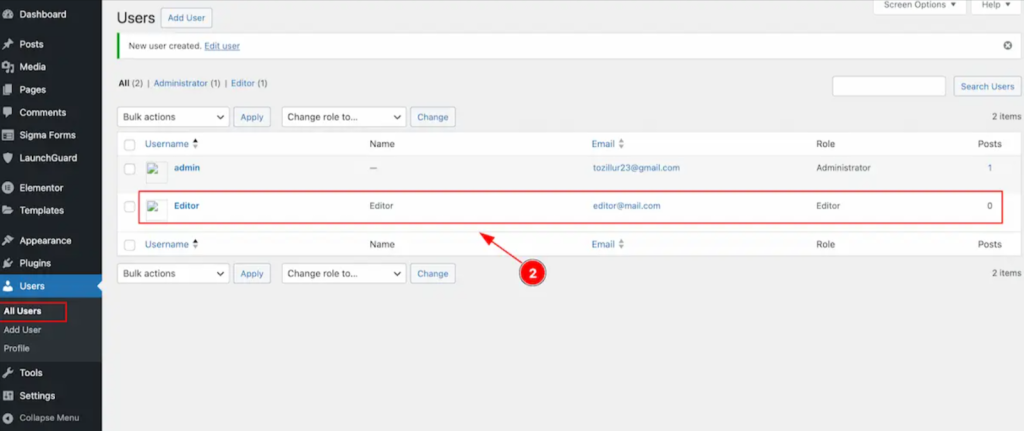Select the Editor user checkbox
The image size is (1024, 431).
point(130,207)
